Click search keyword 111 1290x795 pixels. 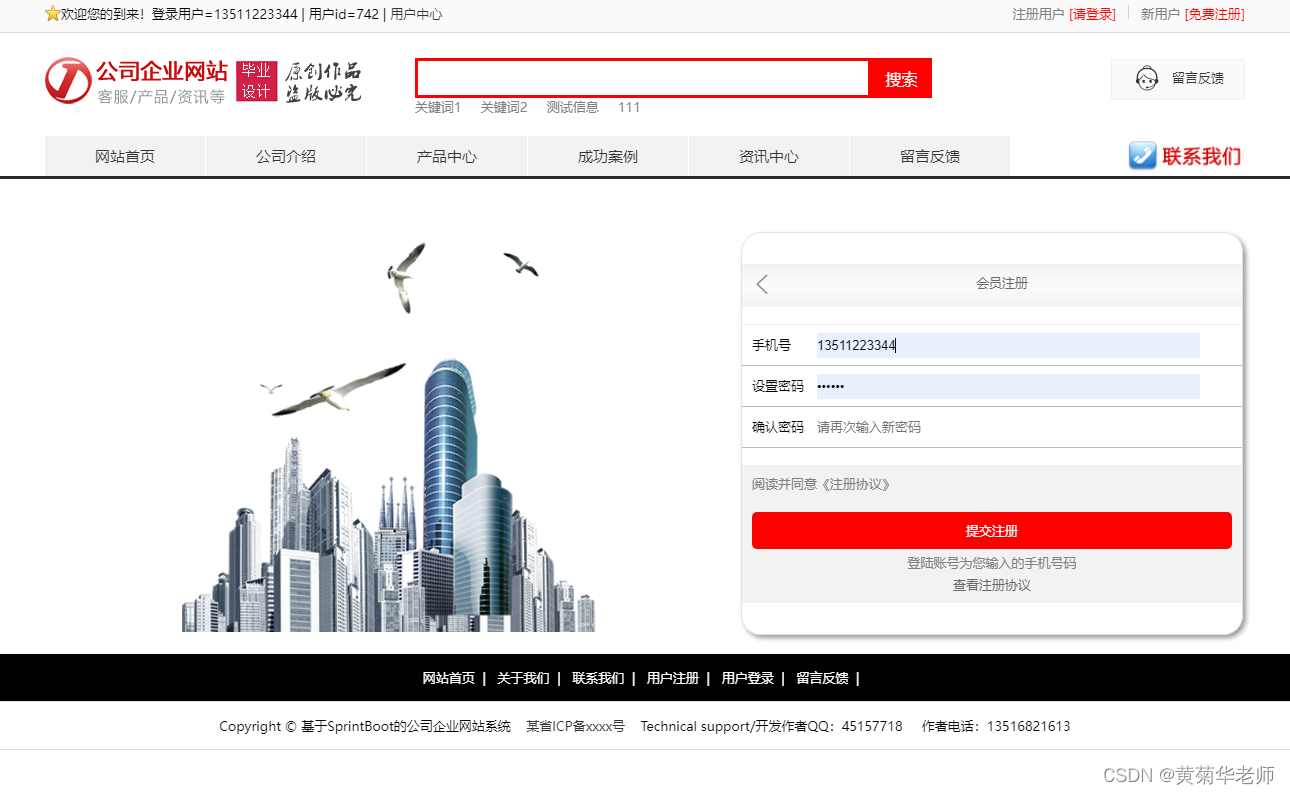point(629,107)
